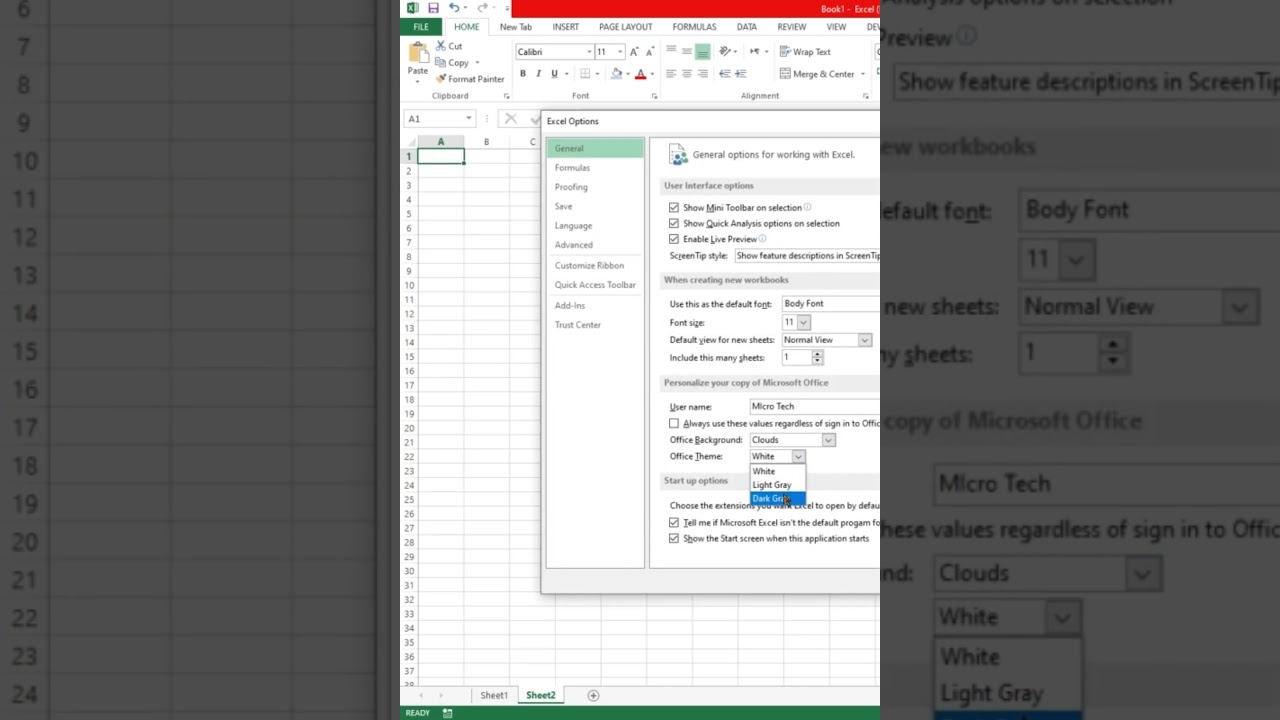This screenshot has width=1280, height=720.
Task: Open the Name Box A1 dropdown
Action: 468,119
